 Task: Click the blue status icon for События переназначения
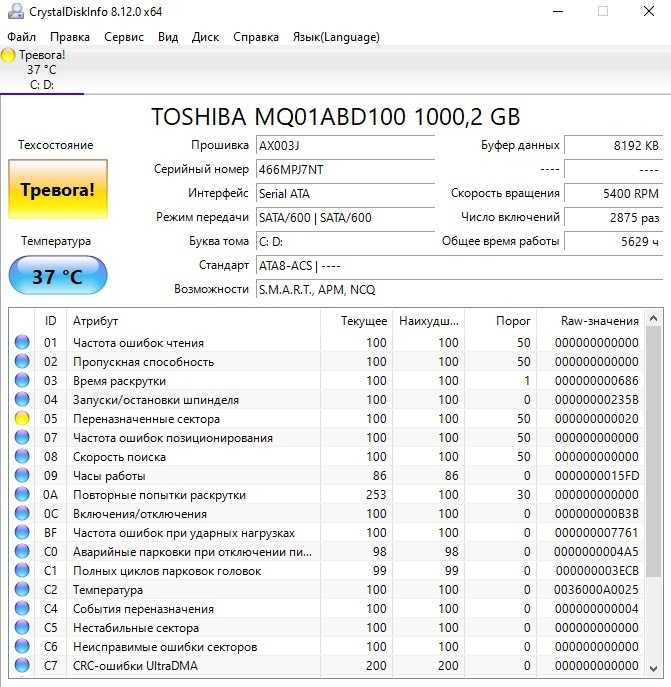pos(22,608)
